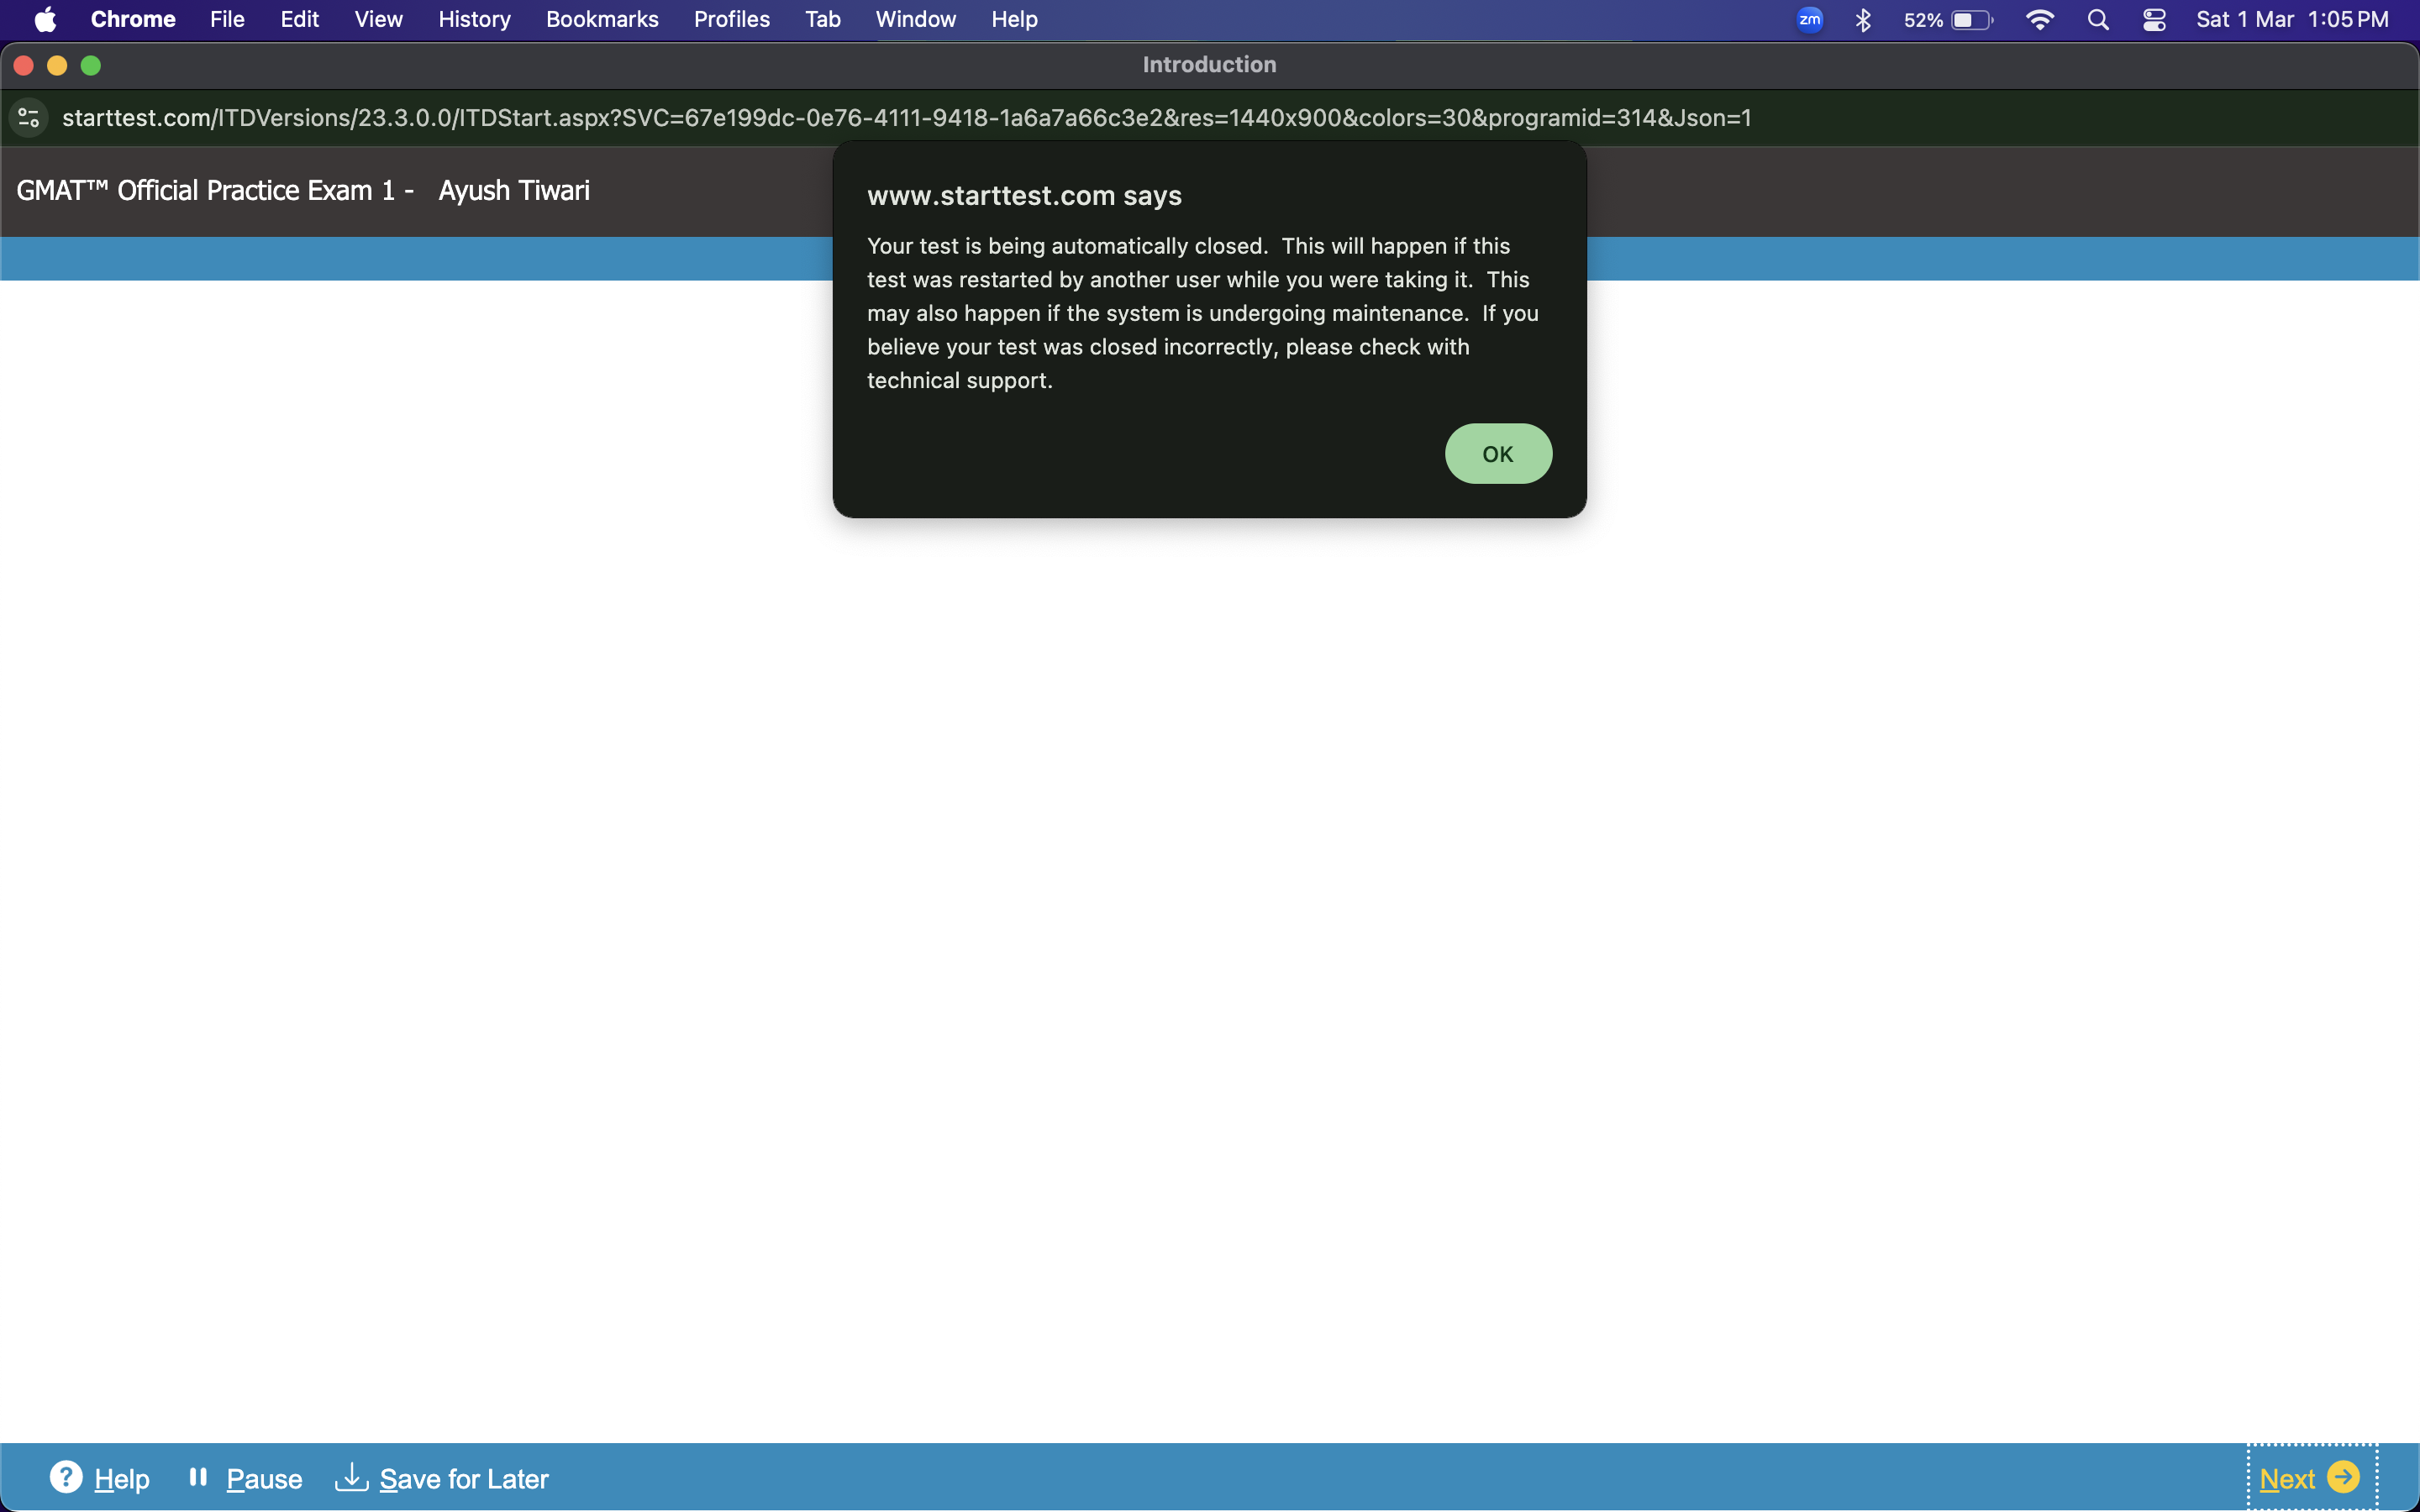Open the Control Center icon
The width and height of the screenshot is (2420, 1512).
[2154, 20]
